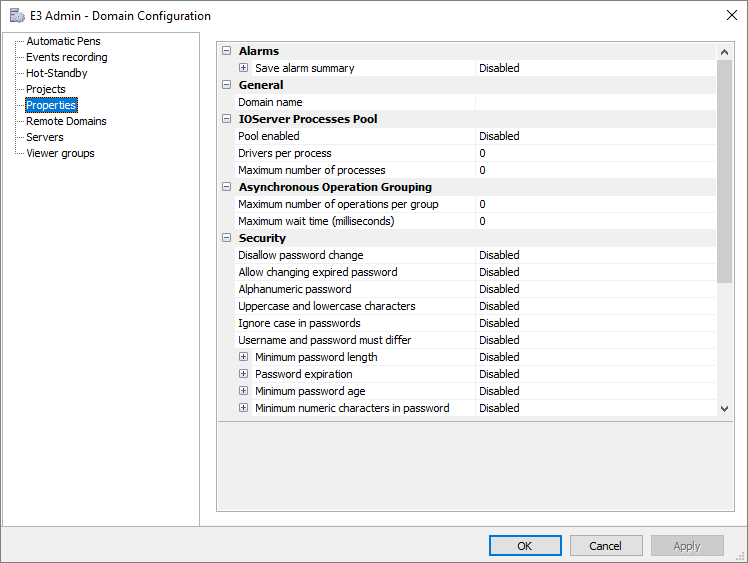Click the Maximum wait time value
Screen dimensions: 748x563
click(x=596, y=221)
